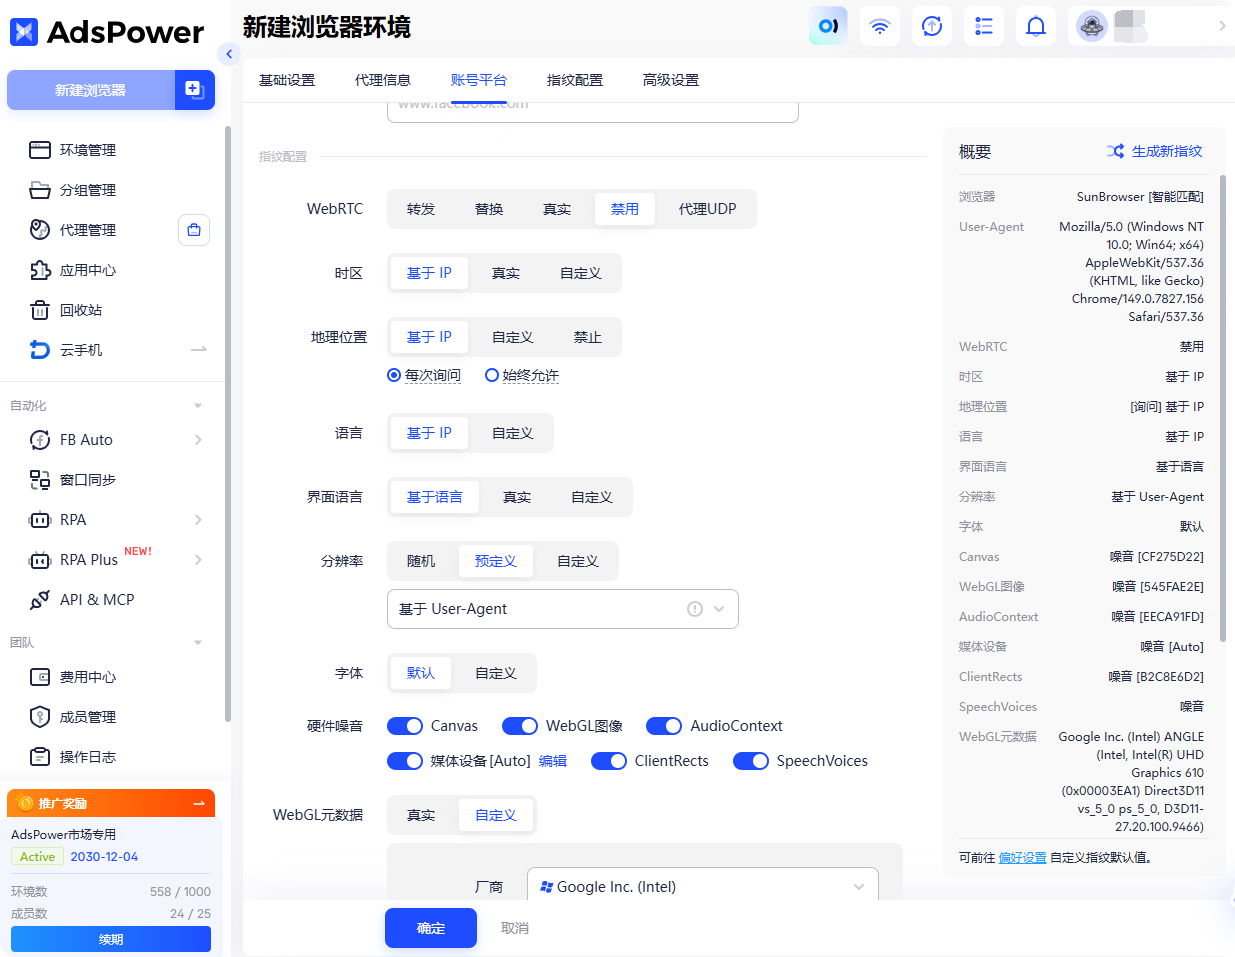Switch to 基础设置 tab
The height and width of the screenshot is (957, 1235).
click(x=287, y=80)
